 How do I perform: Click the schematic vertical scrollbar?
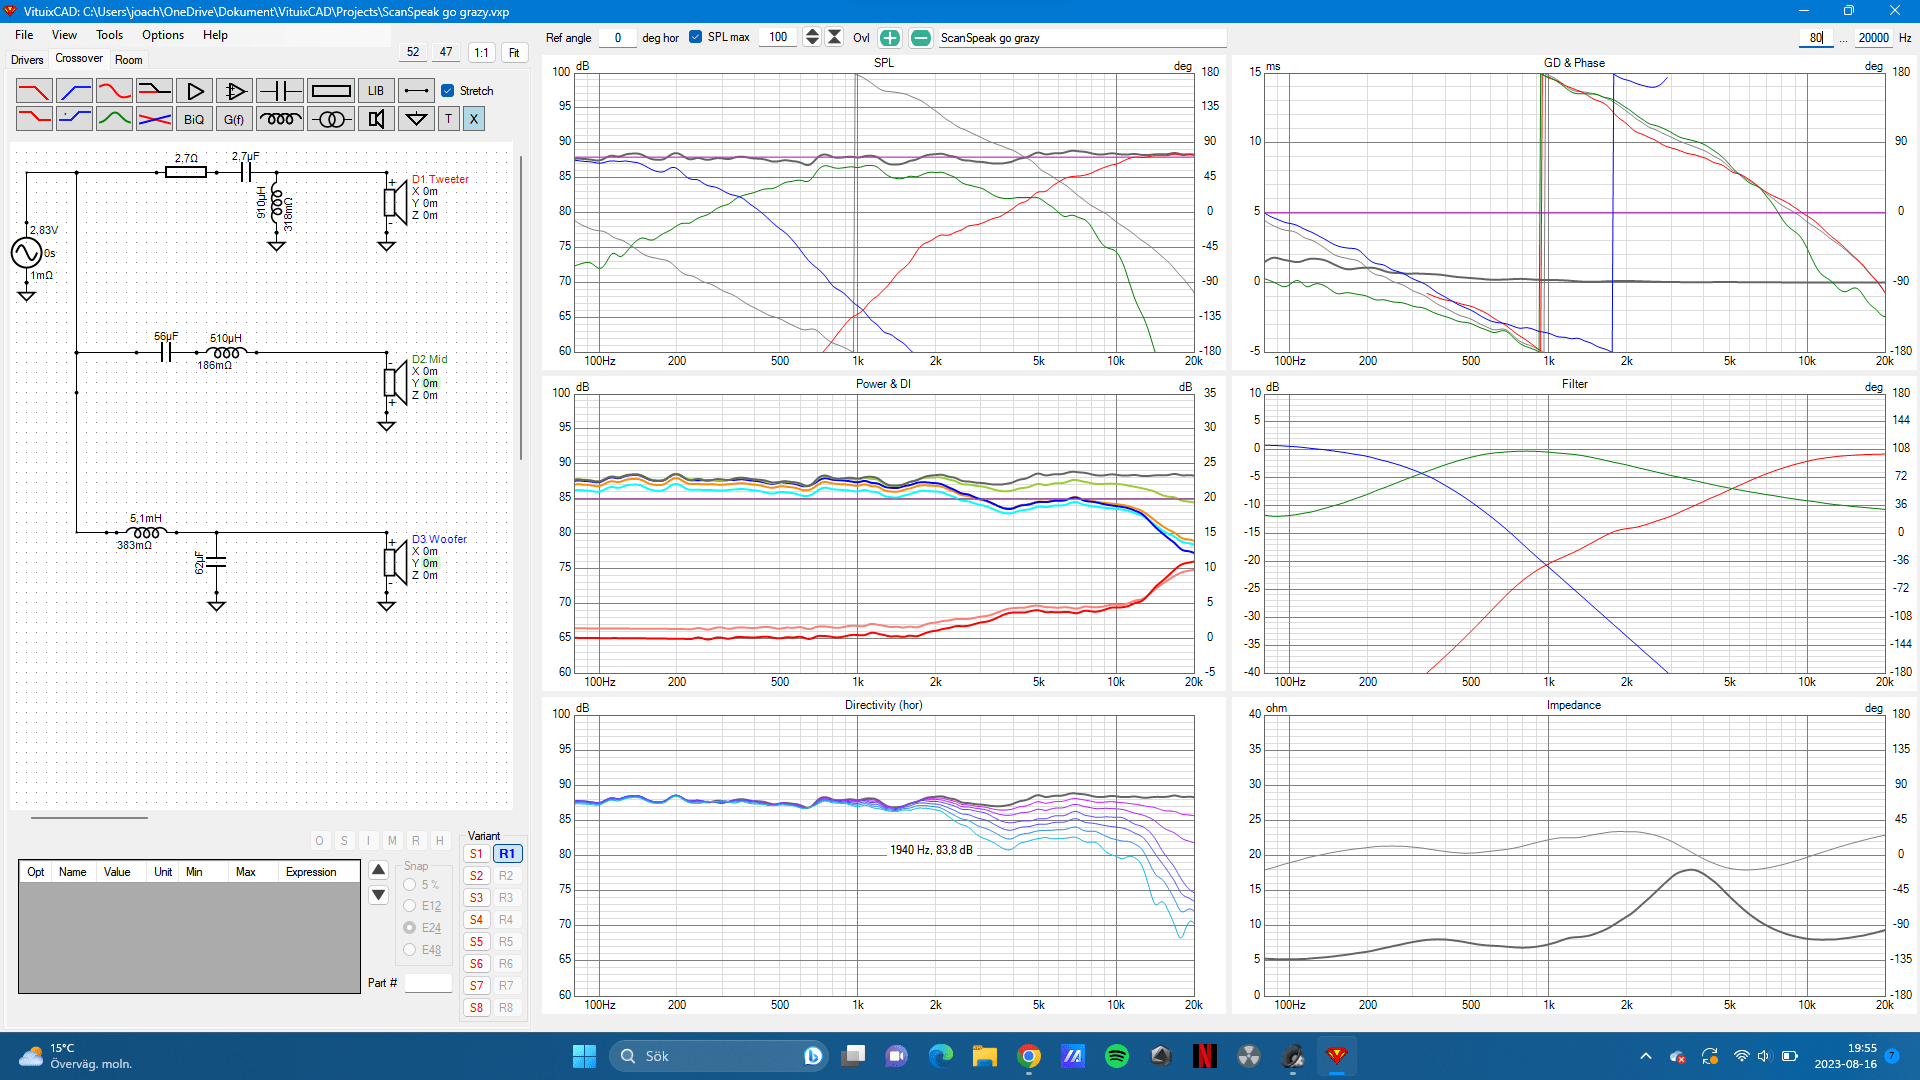[x=520, y=308]
